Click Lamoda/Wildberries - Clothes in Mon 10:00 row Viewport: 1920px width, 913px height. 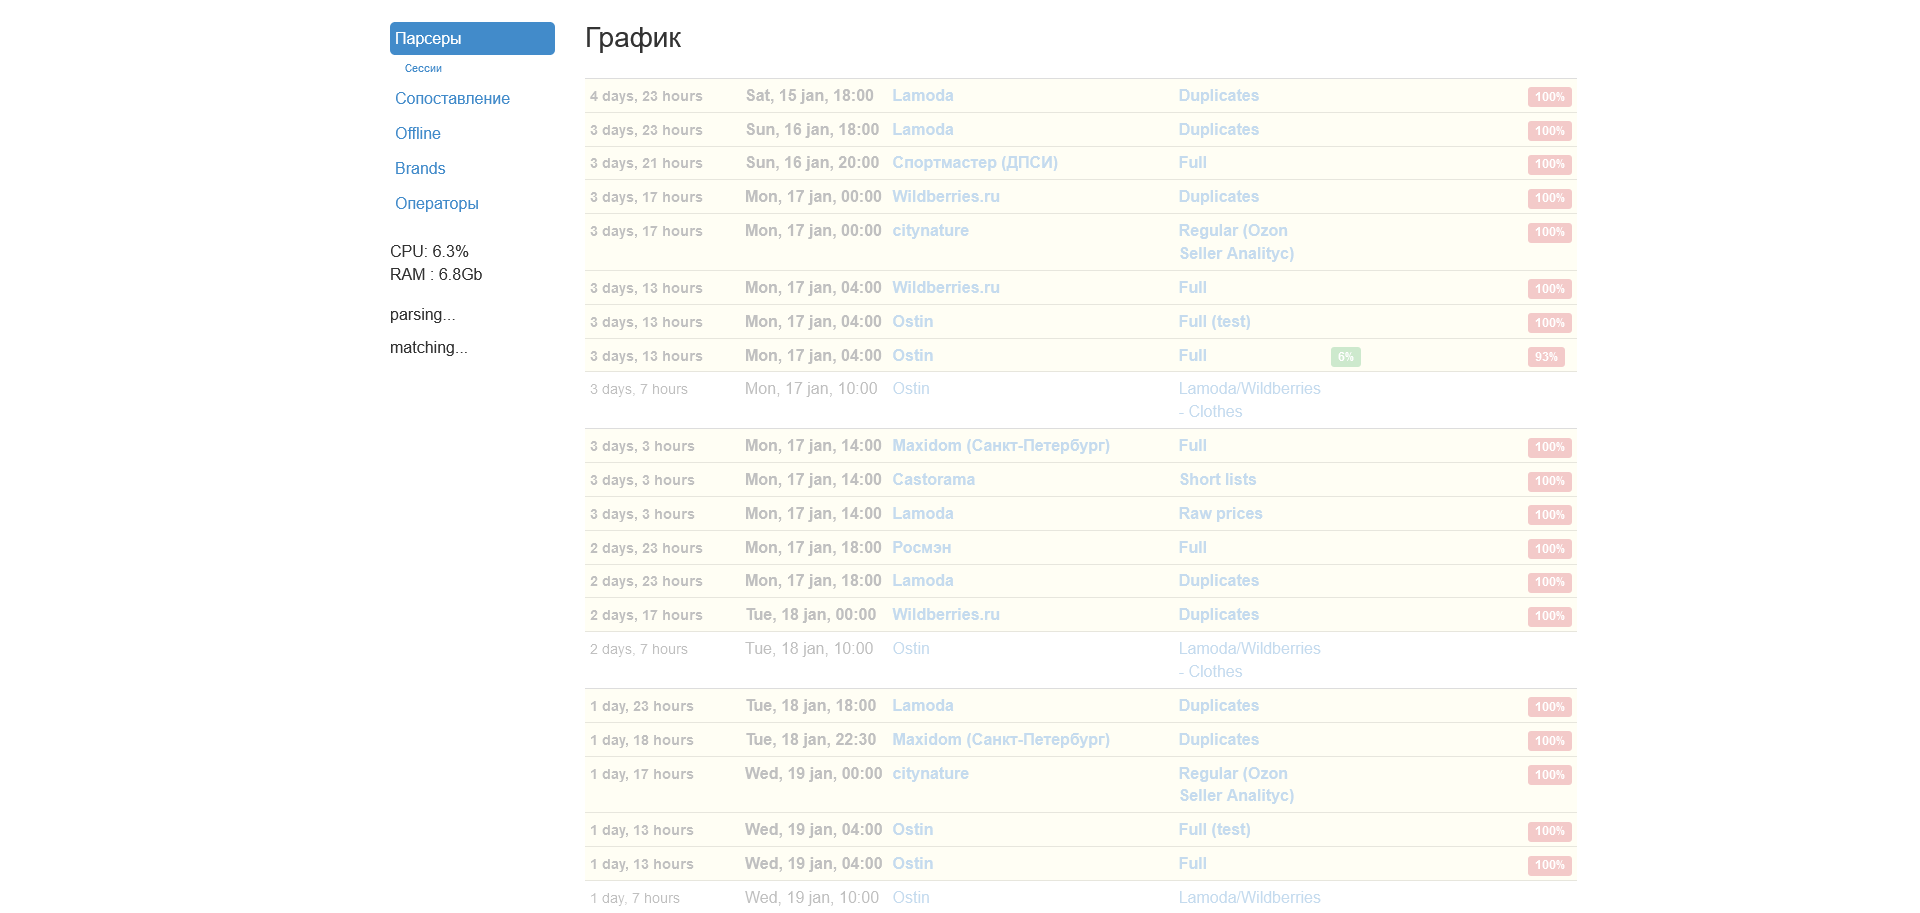coord(1249,400)
